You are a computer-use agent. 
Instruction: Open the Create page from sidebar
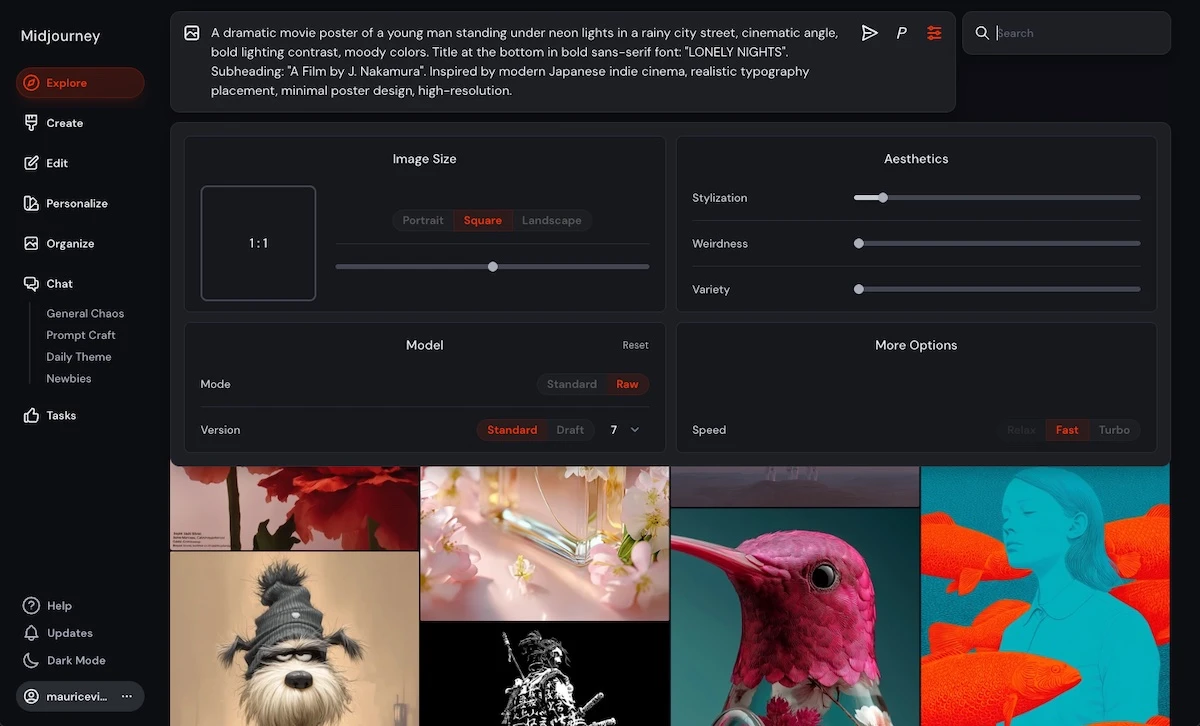(64, 123)
